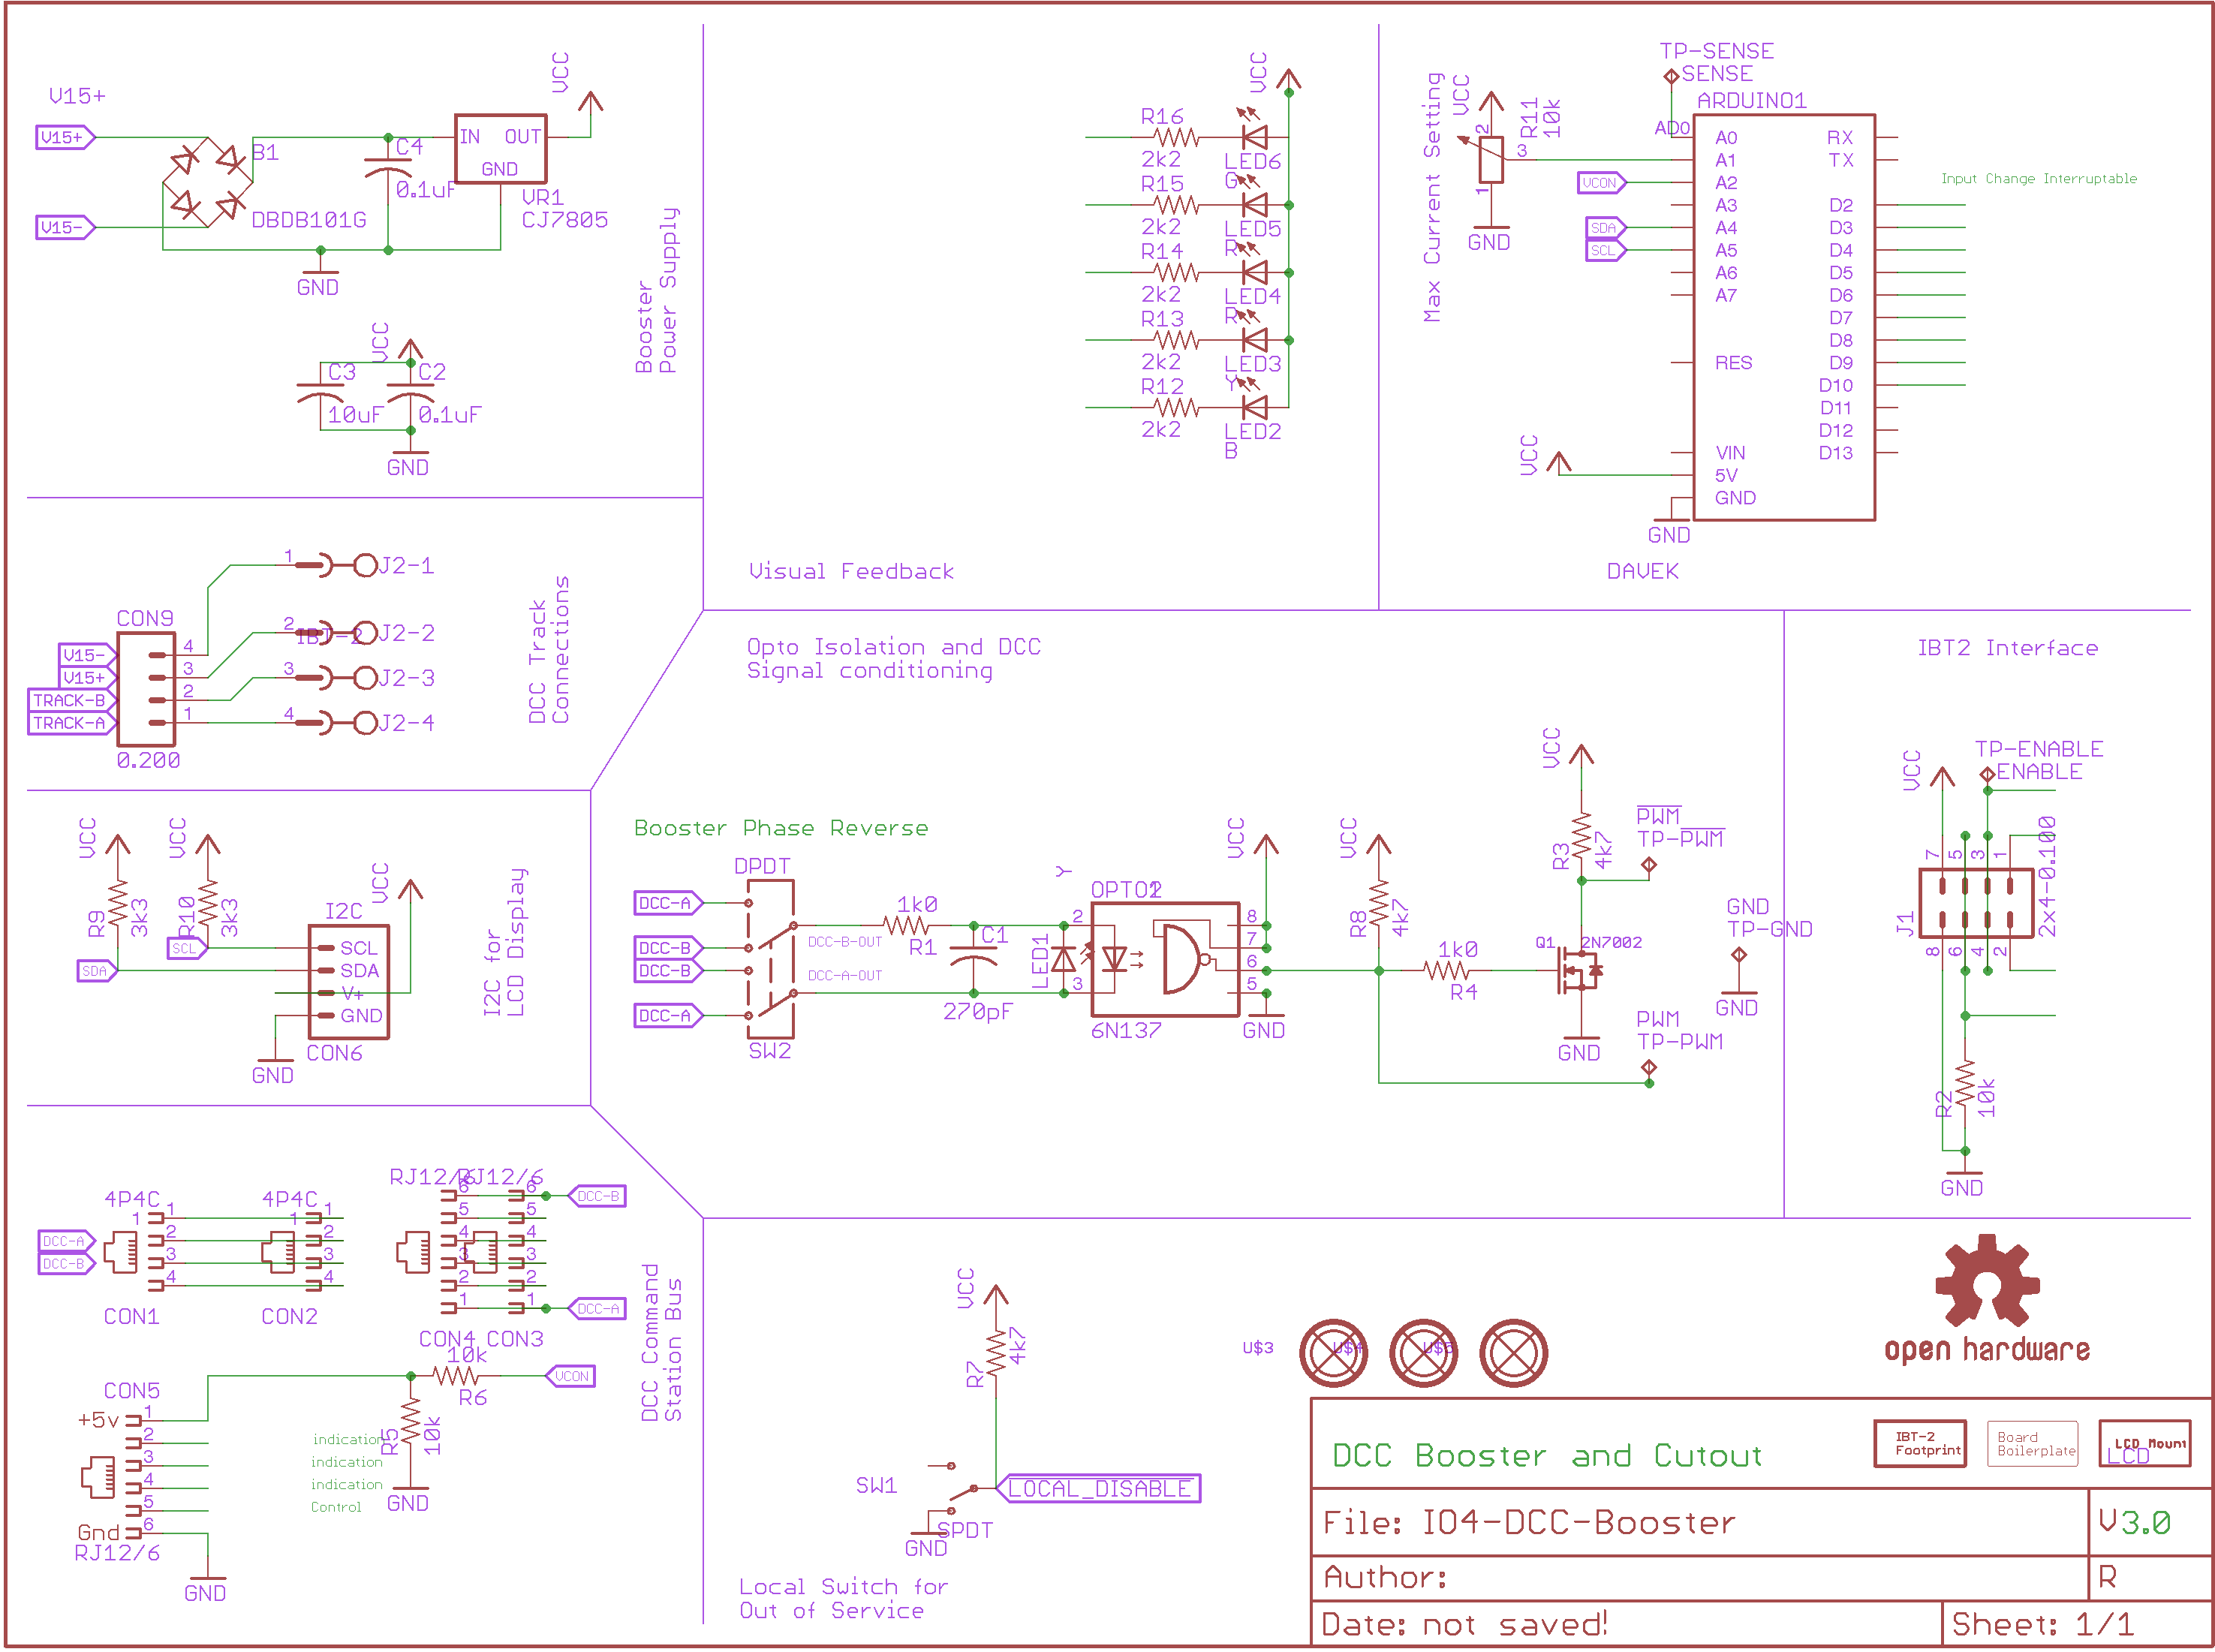Image resolution: width=2215 pixels, height=1652 pixels.
Task: Click the IBT-2 Footprint box
Action: 1920,1443
